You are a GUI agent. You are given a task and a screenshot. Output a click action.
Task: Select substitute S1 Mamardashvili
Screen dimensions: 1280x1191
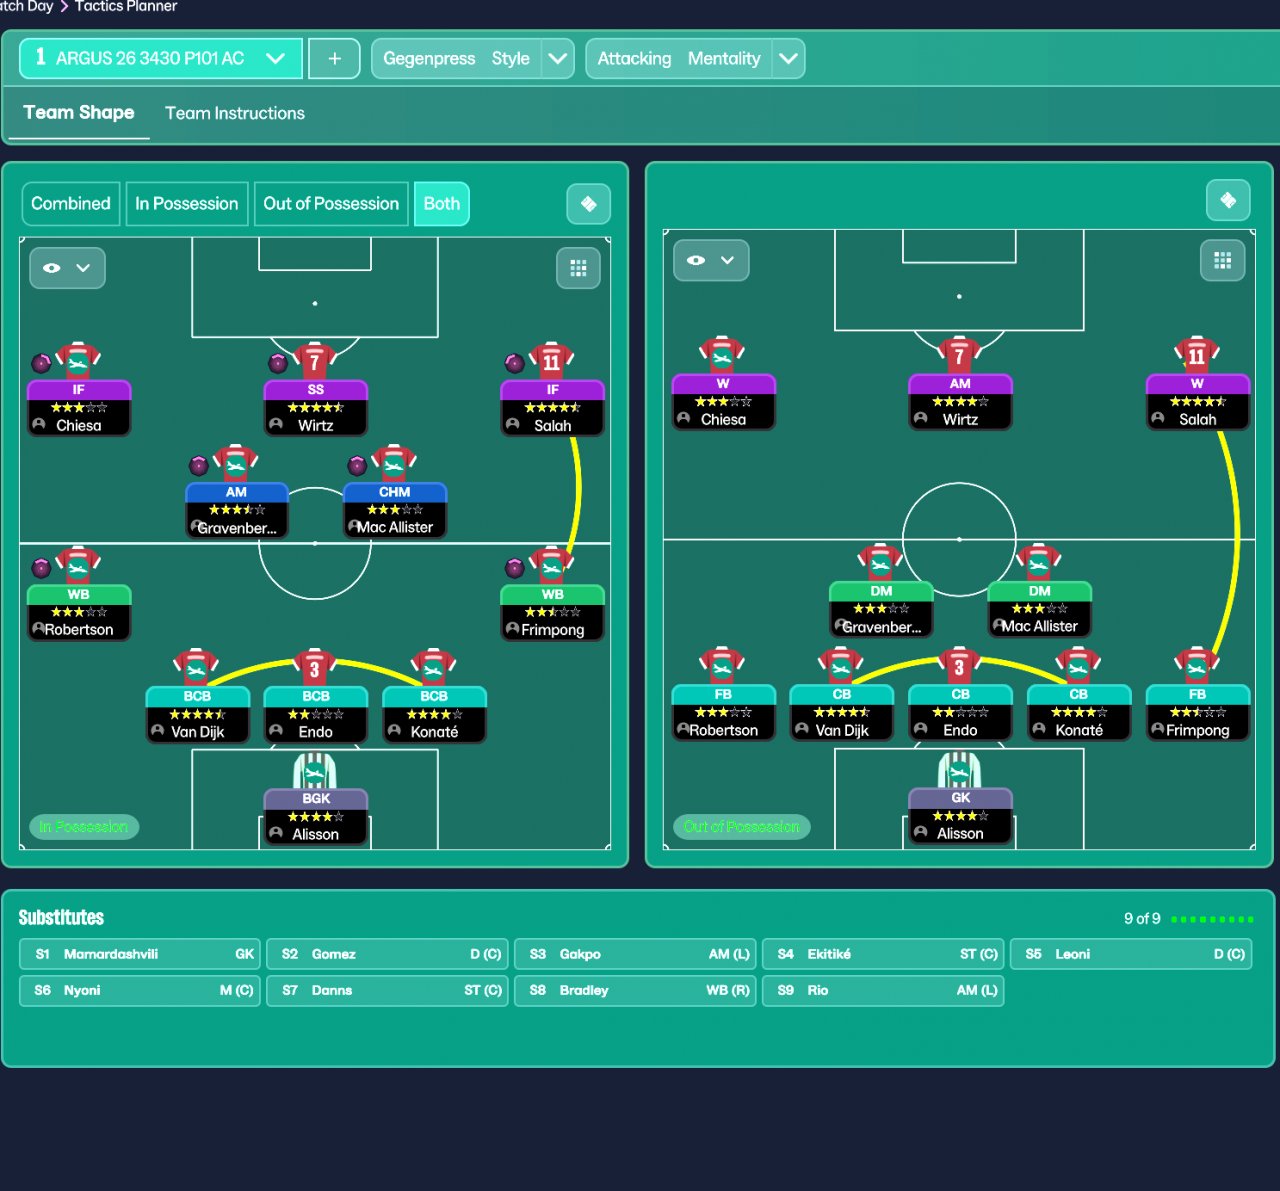click(140, 954)
